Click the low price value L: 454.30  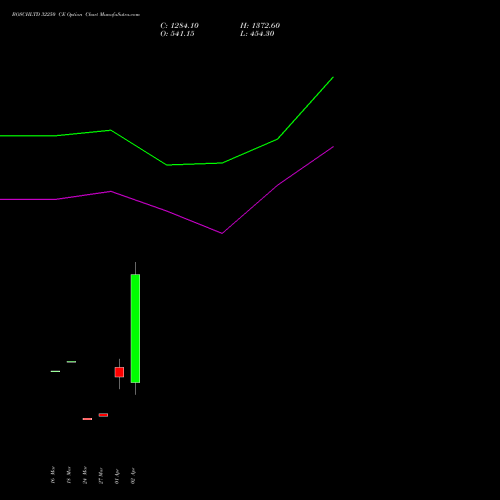pyautogui.click(x=257, y=34)
